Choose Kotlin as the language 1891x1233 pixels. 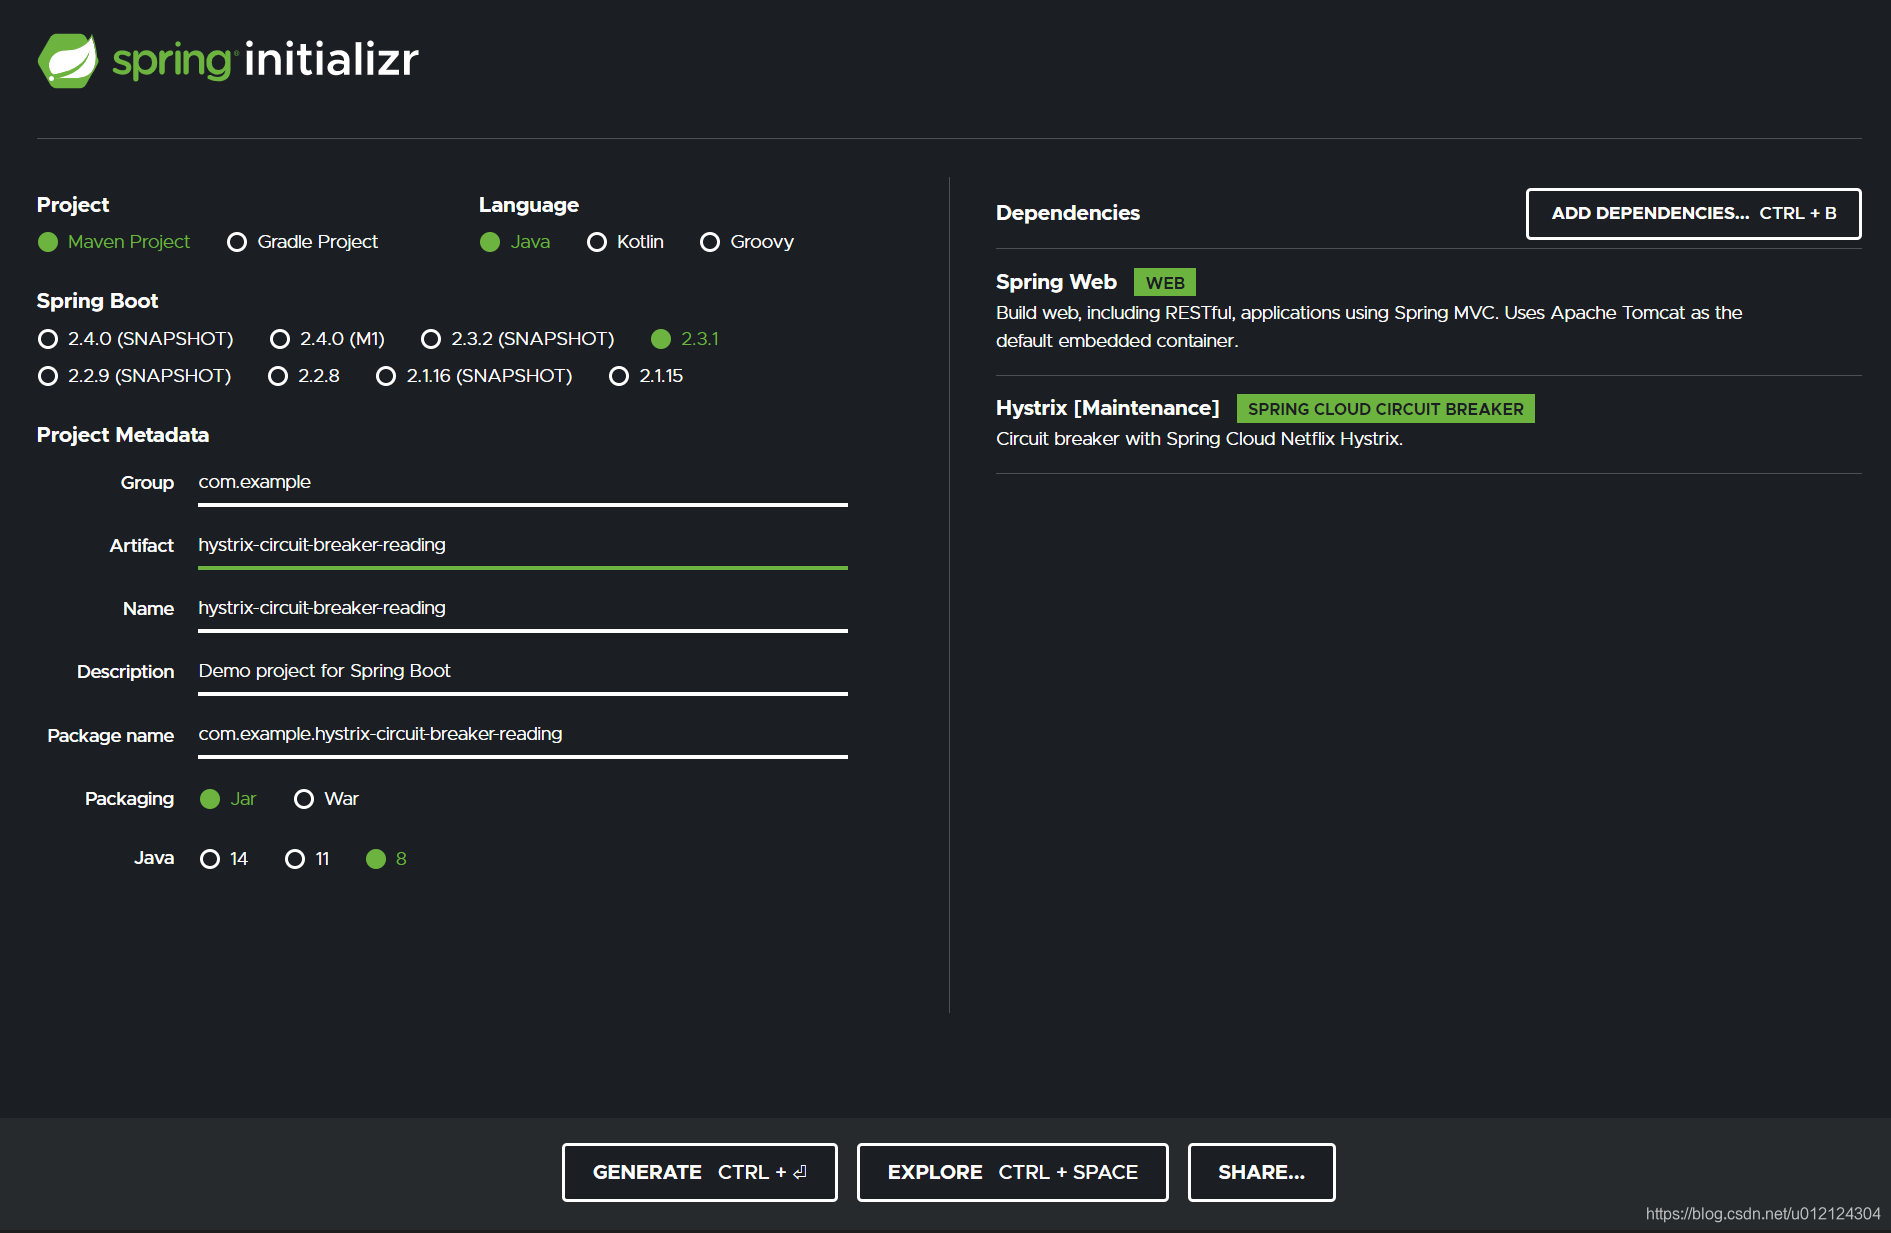[625, 242]
